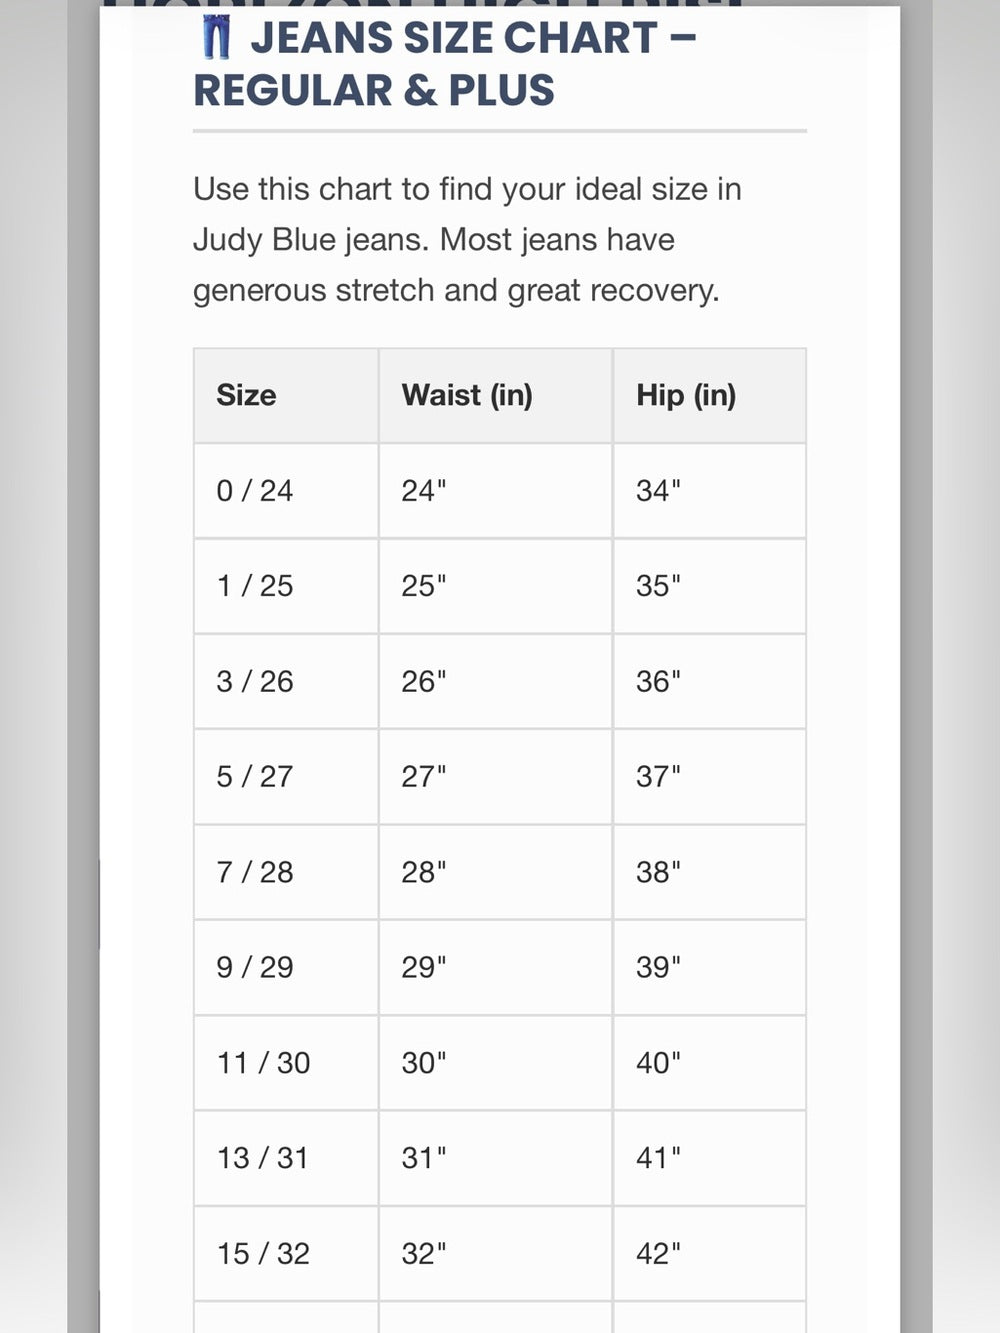This screenshot has width=1000, height=1333.
Task: Select the Size column header
Action: [x=286, y=396]
